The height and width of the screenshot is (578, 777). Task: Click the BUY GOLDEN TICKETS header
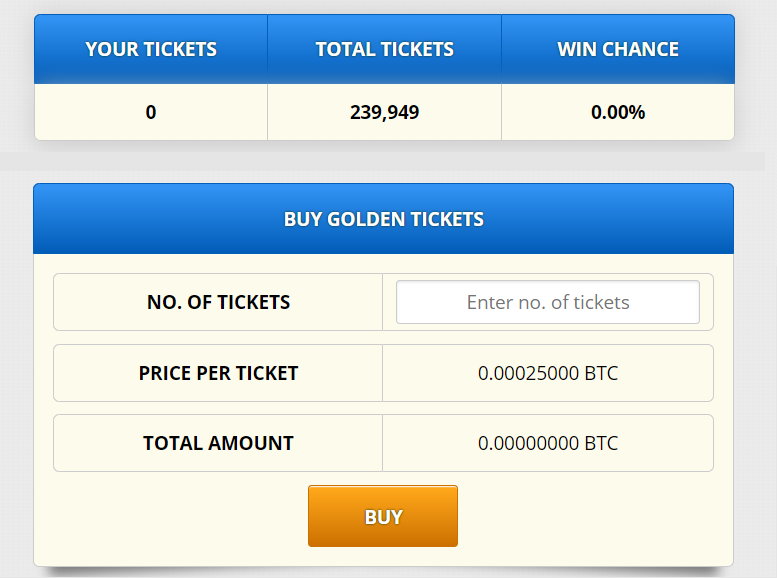(x=384, y=219)
